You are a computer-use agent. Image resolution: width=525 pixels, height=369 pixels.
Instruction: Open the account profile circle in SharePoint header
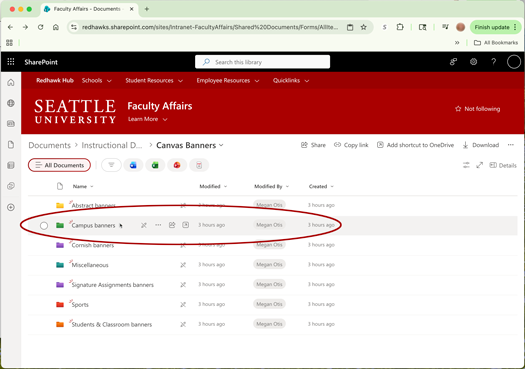(514, 62)
